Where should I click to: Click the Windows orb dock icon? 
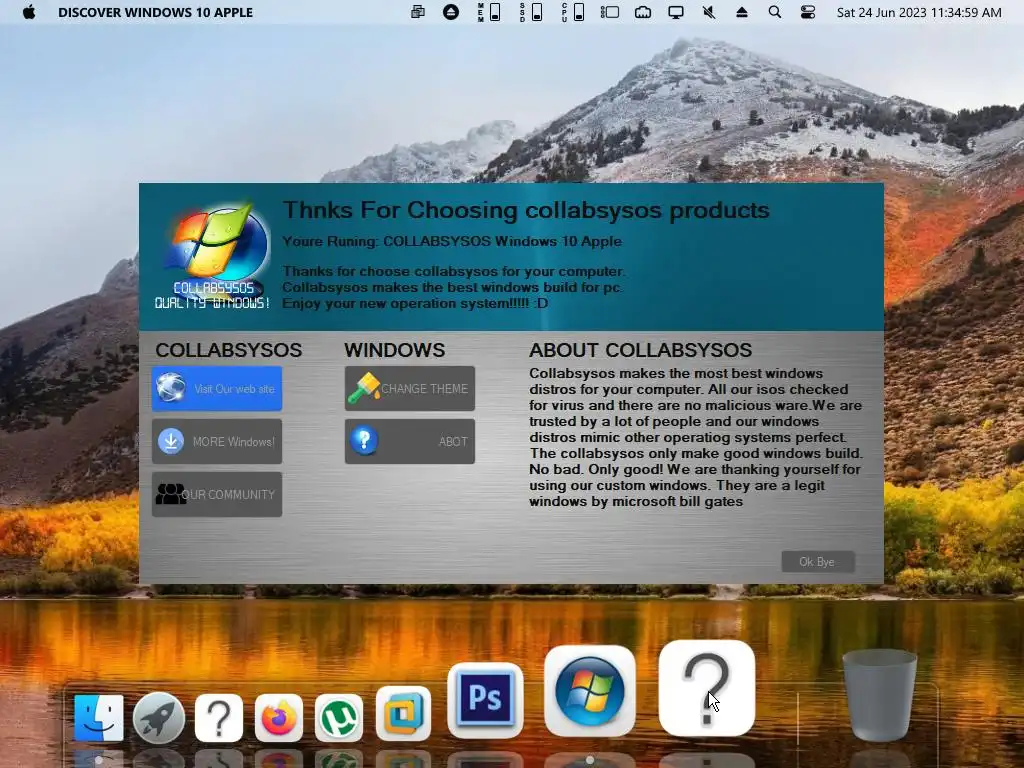click(590, 691)
